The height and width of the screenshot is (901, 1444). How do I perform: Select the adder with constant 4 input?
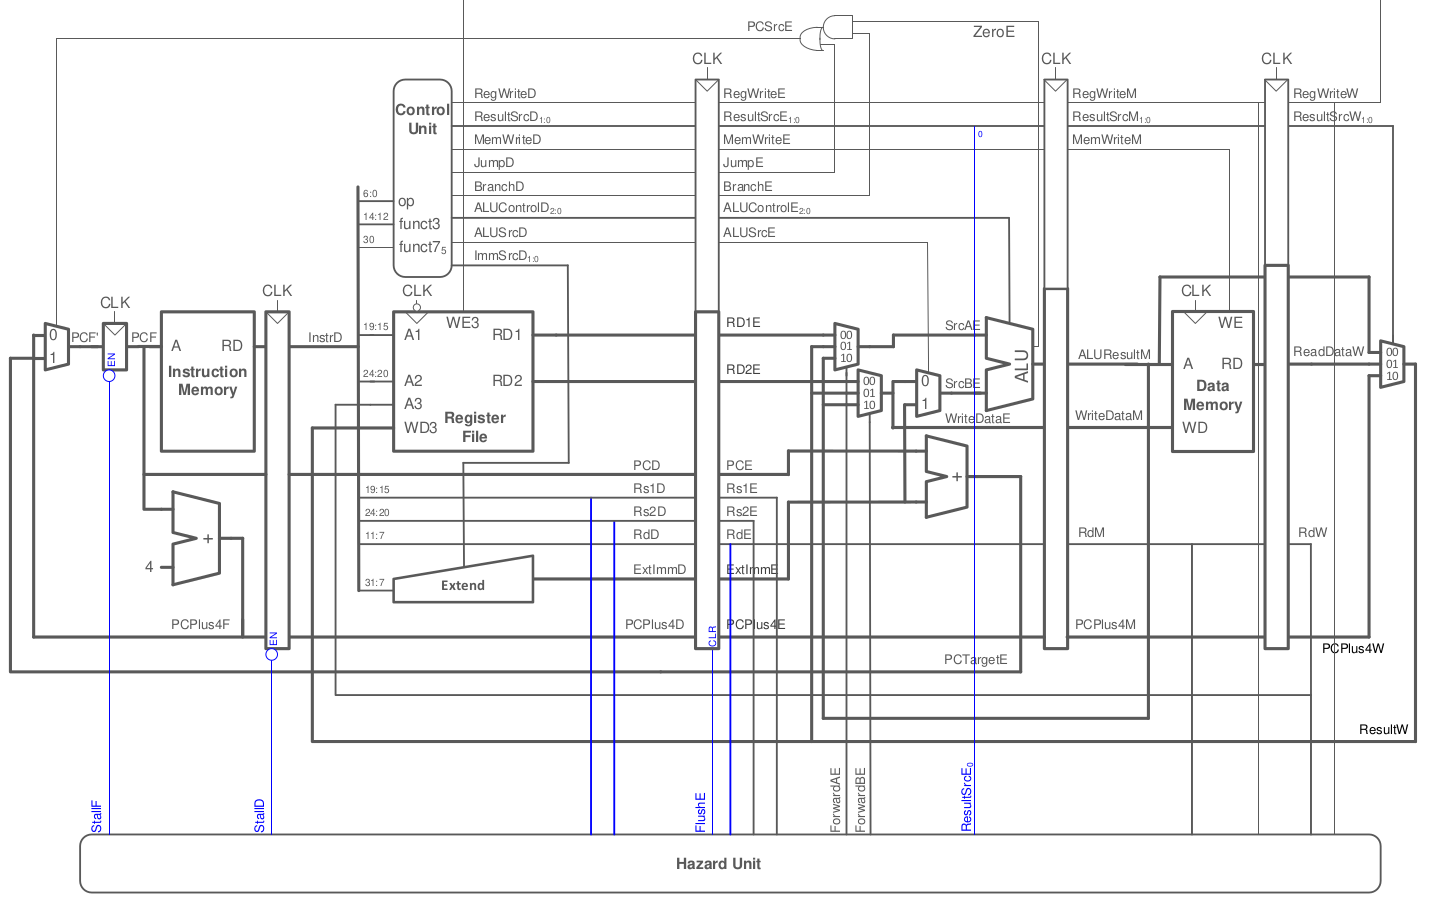(196, 538)
